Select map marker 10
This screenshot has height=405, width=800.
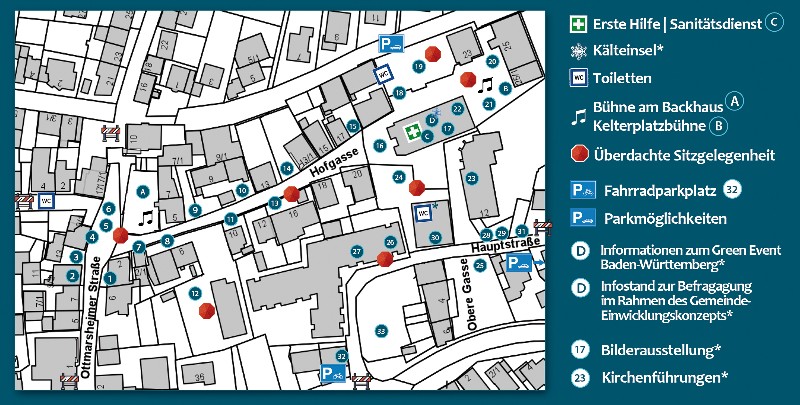pyautogui.click(x=242, y=189)
